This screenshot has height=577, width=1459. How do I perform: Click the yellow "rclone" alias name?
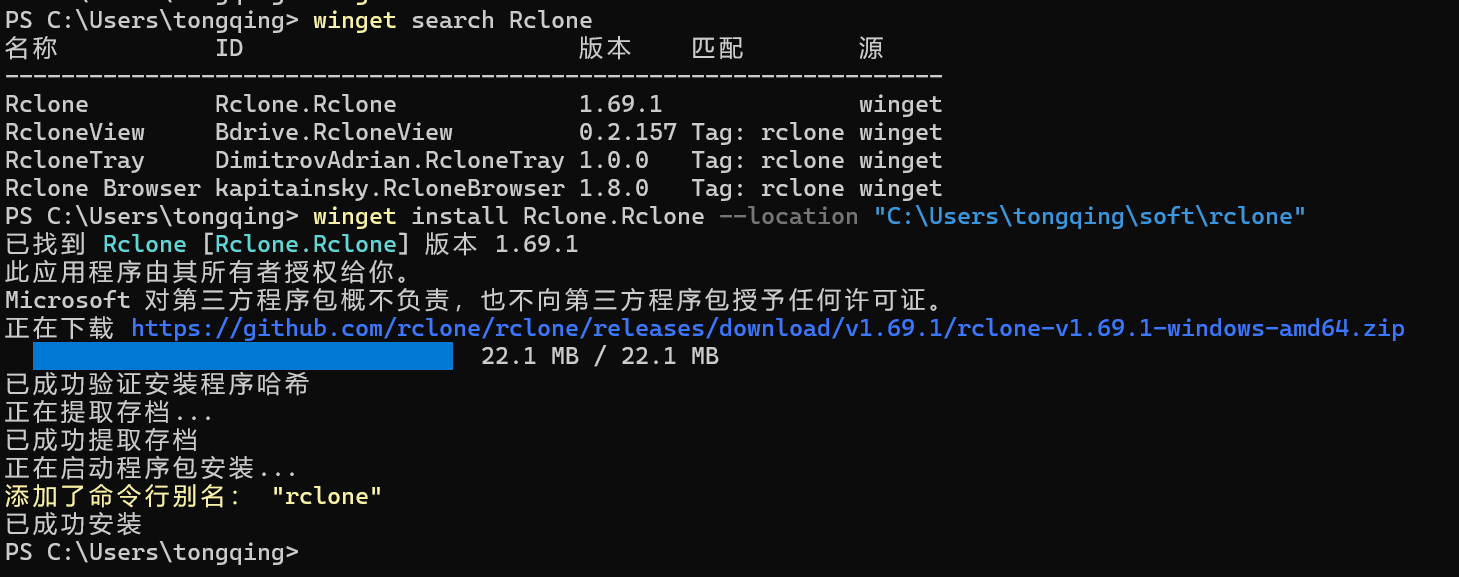coord(327,496)
